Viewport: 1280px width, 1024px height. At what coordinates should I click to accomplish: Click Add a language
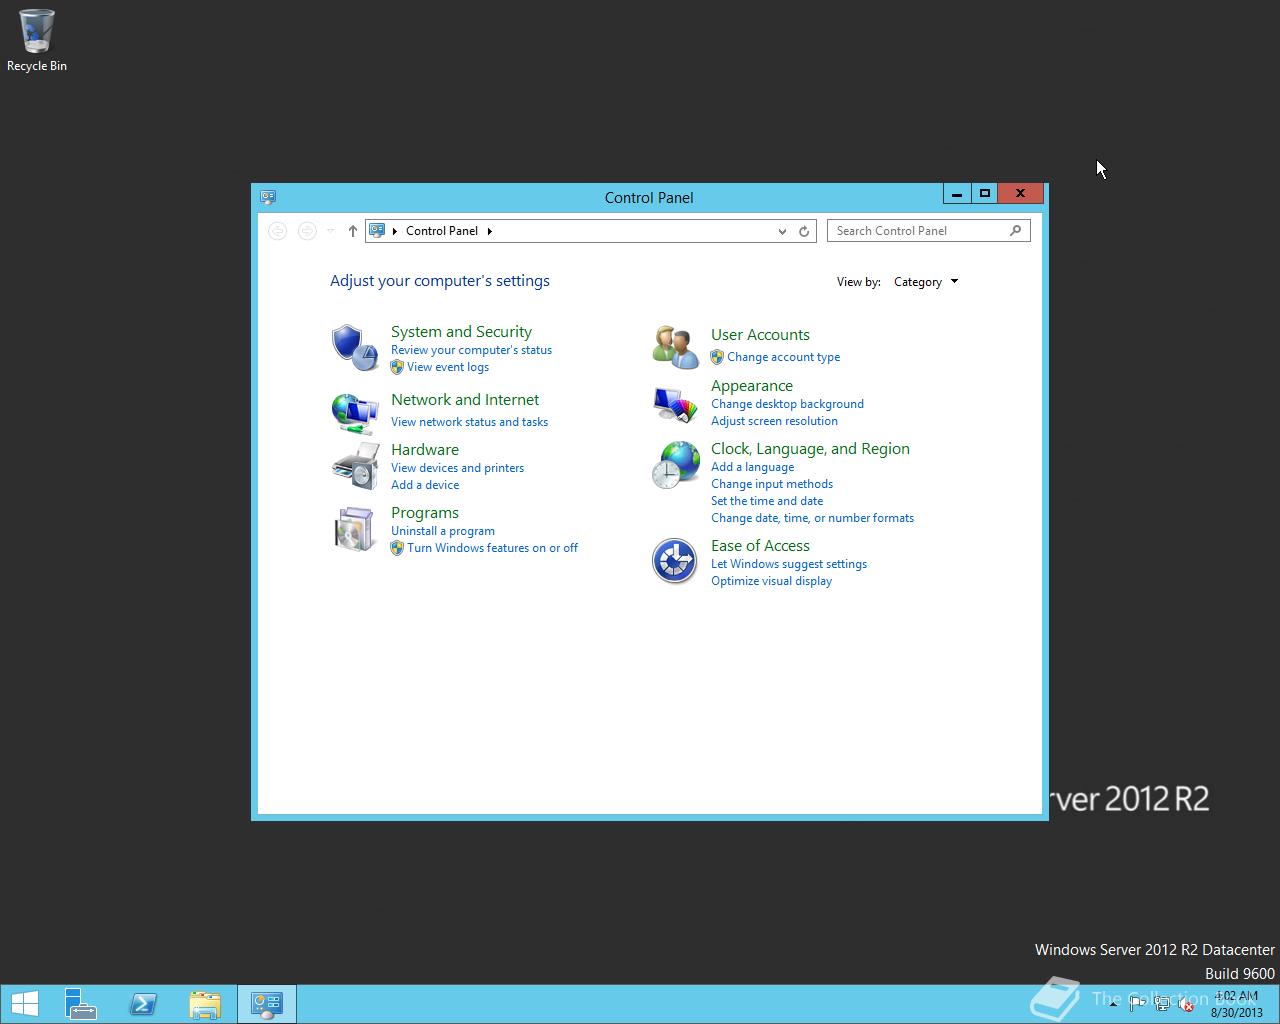click(x=752, y=467)
